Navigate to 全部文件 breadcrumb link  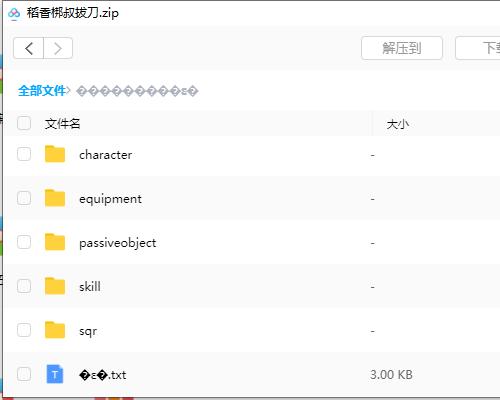(42, 91)
